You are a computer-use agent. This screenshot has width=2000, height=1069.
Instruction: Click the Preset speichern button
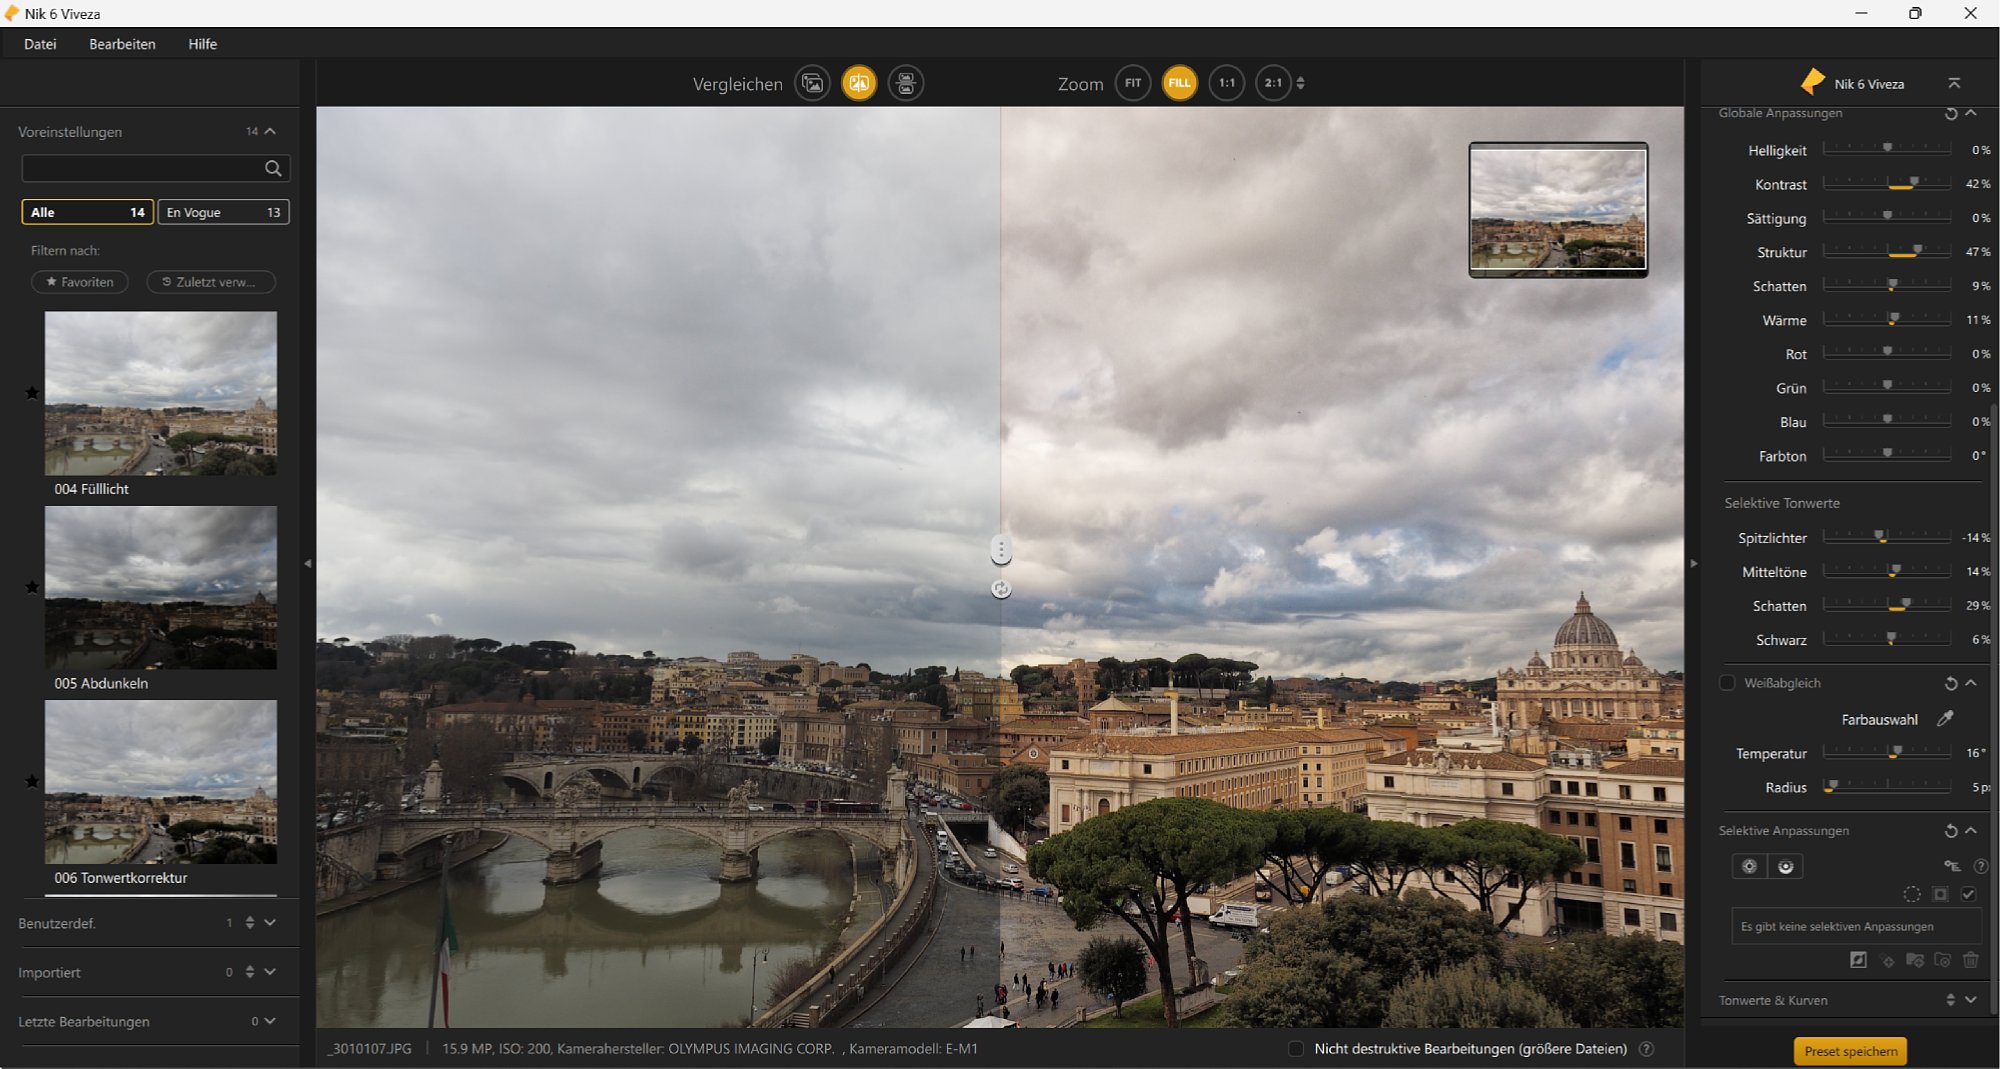coord(1851,1051)
